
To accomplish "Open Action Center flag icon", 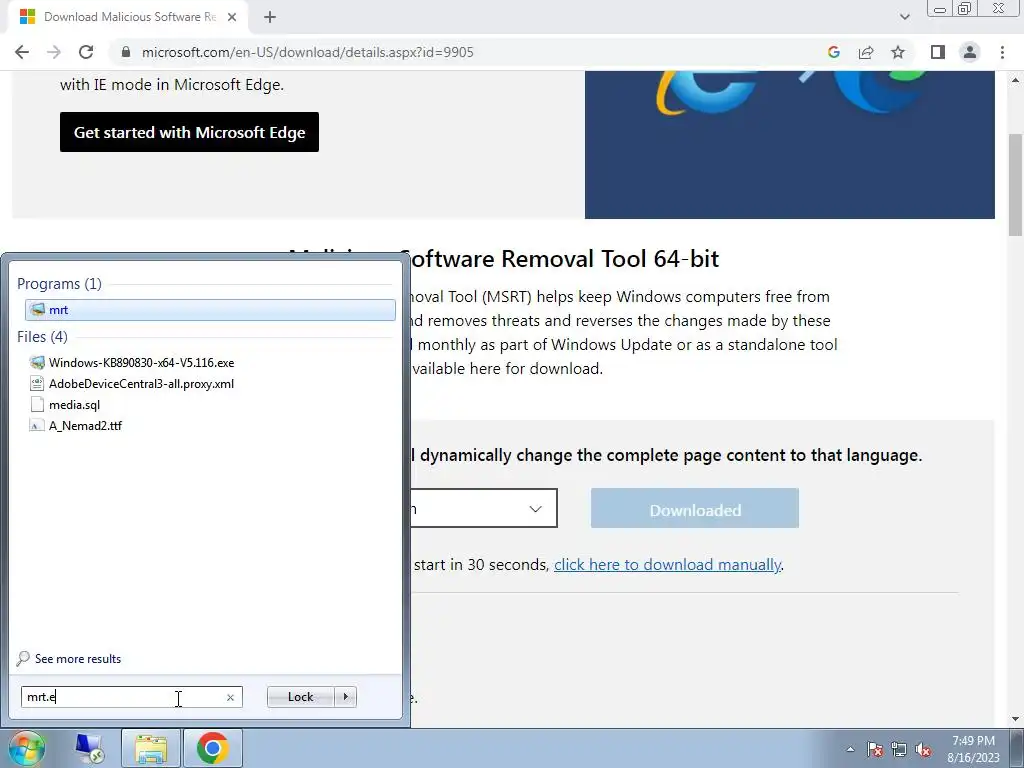I will coord(875,749).
